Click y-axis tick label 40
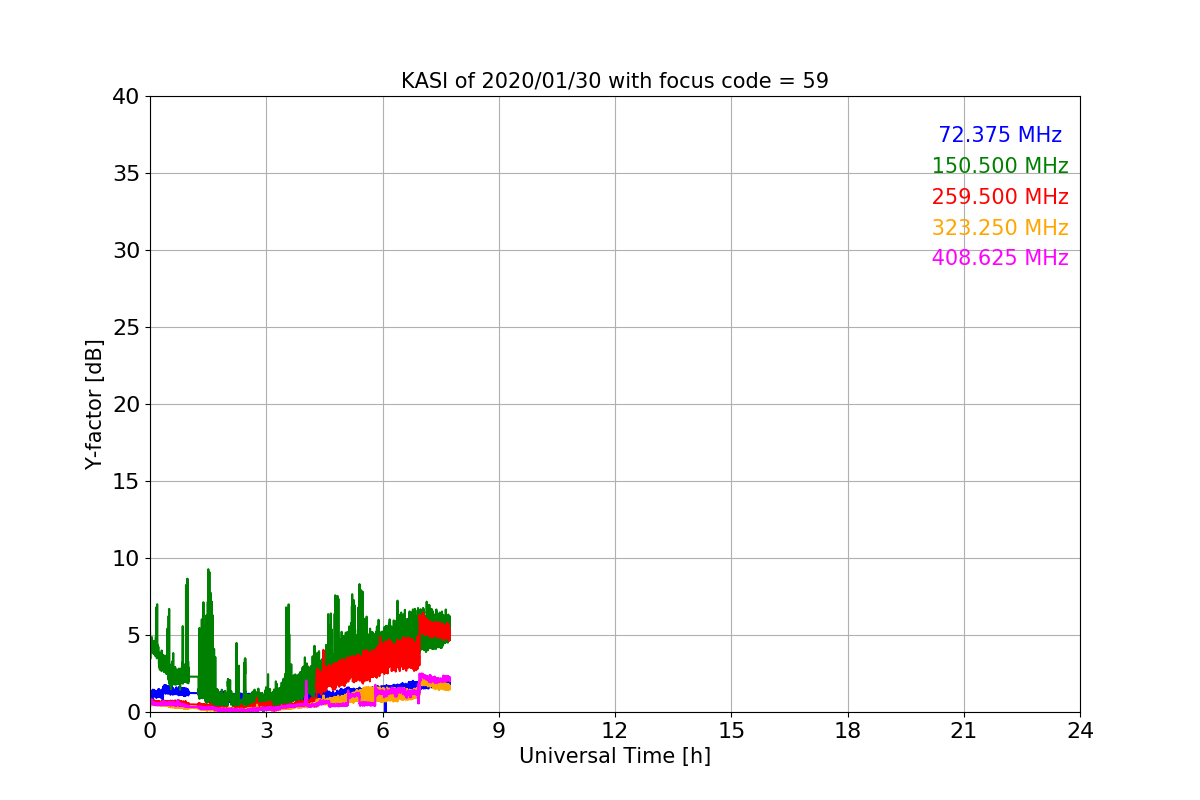1200x800 pixels. [x=125, y=97]
